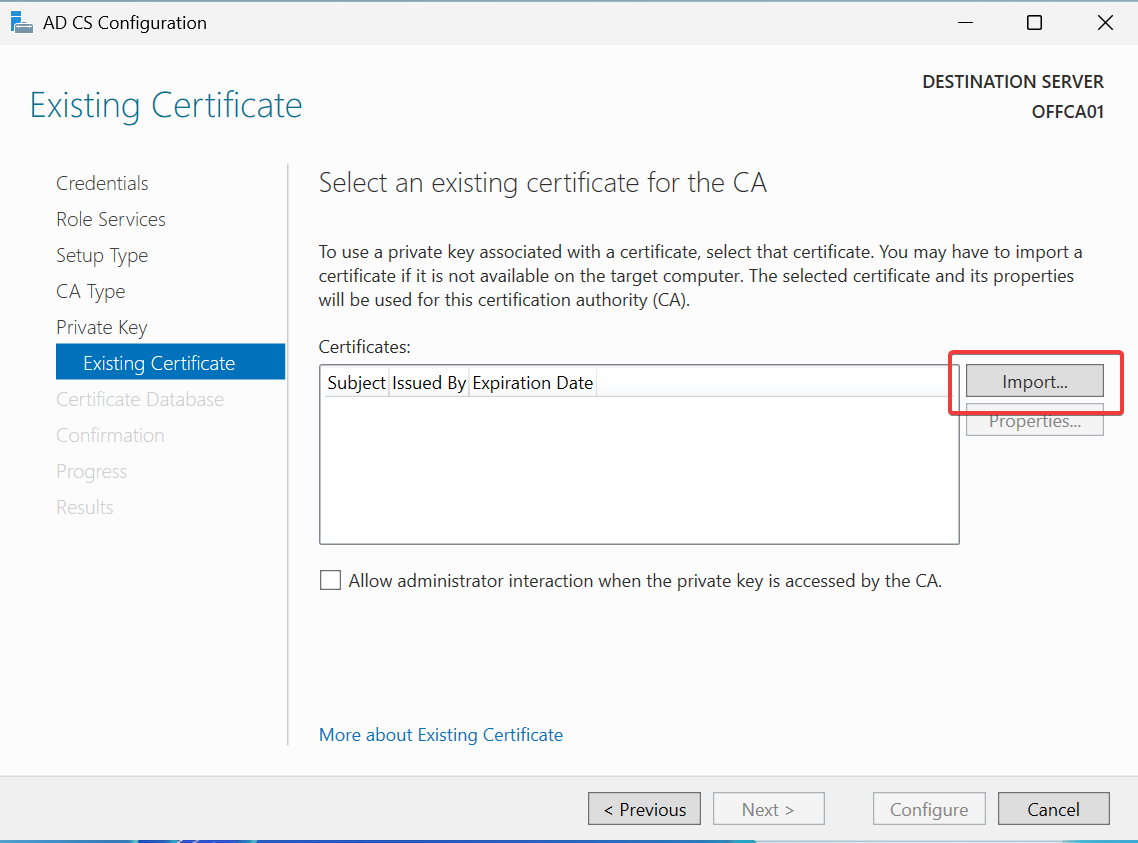The width and height of the screenshot is (1138, 843).
Task: Sort certificates by Subject column
Action: (x=356, y=383)
